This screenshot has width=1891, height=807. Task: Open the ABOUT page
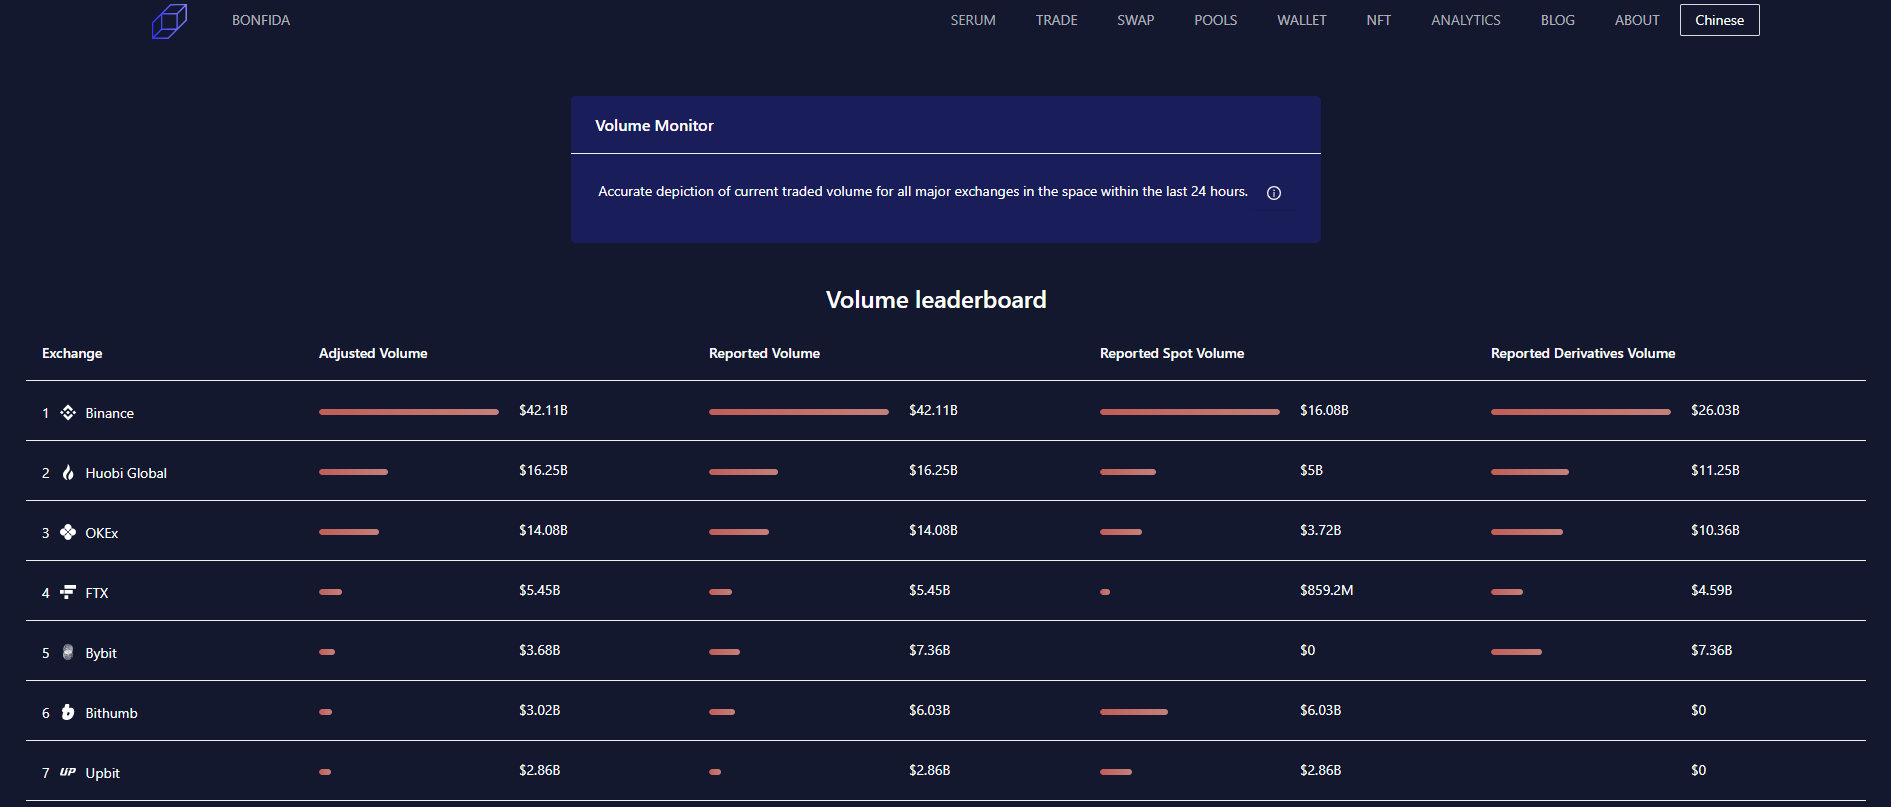pyautogui.click(x=1637, y=20)
